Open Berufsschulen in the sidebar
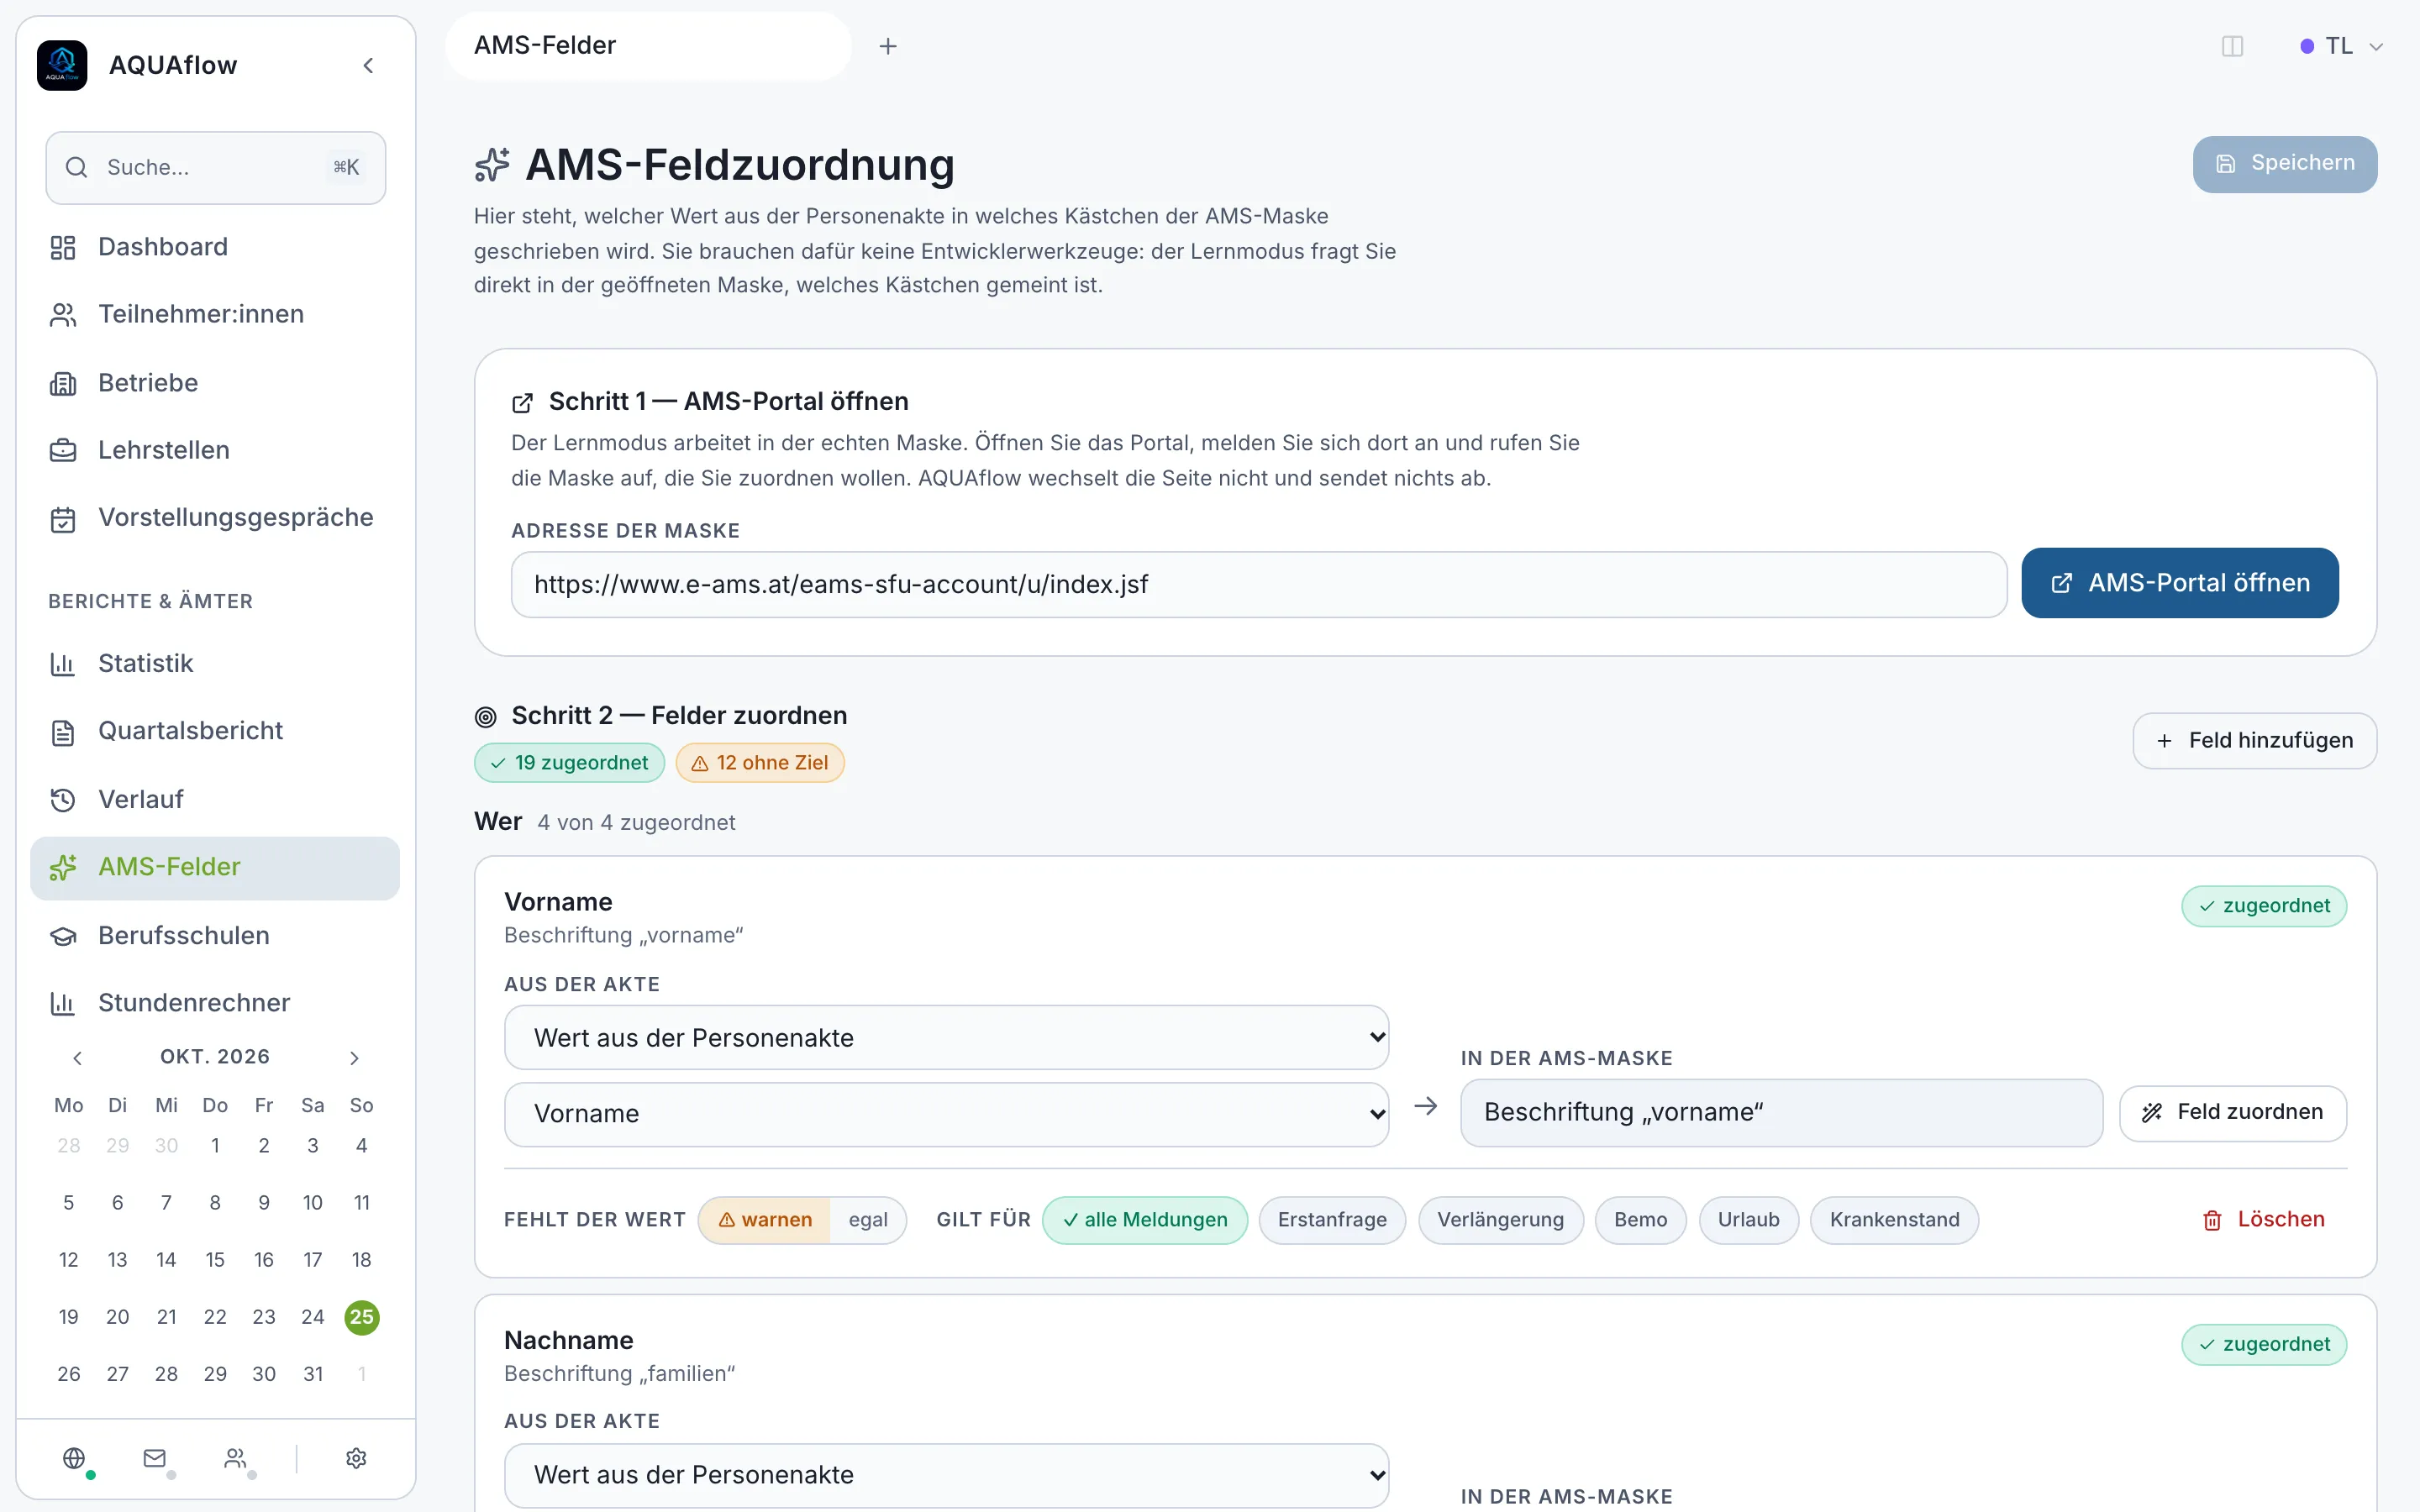 [x=215, y=935]
